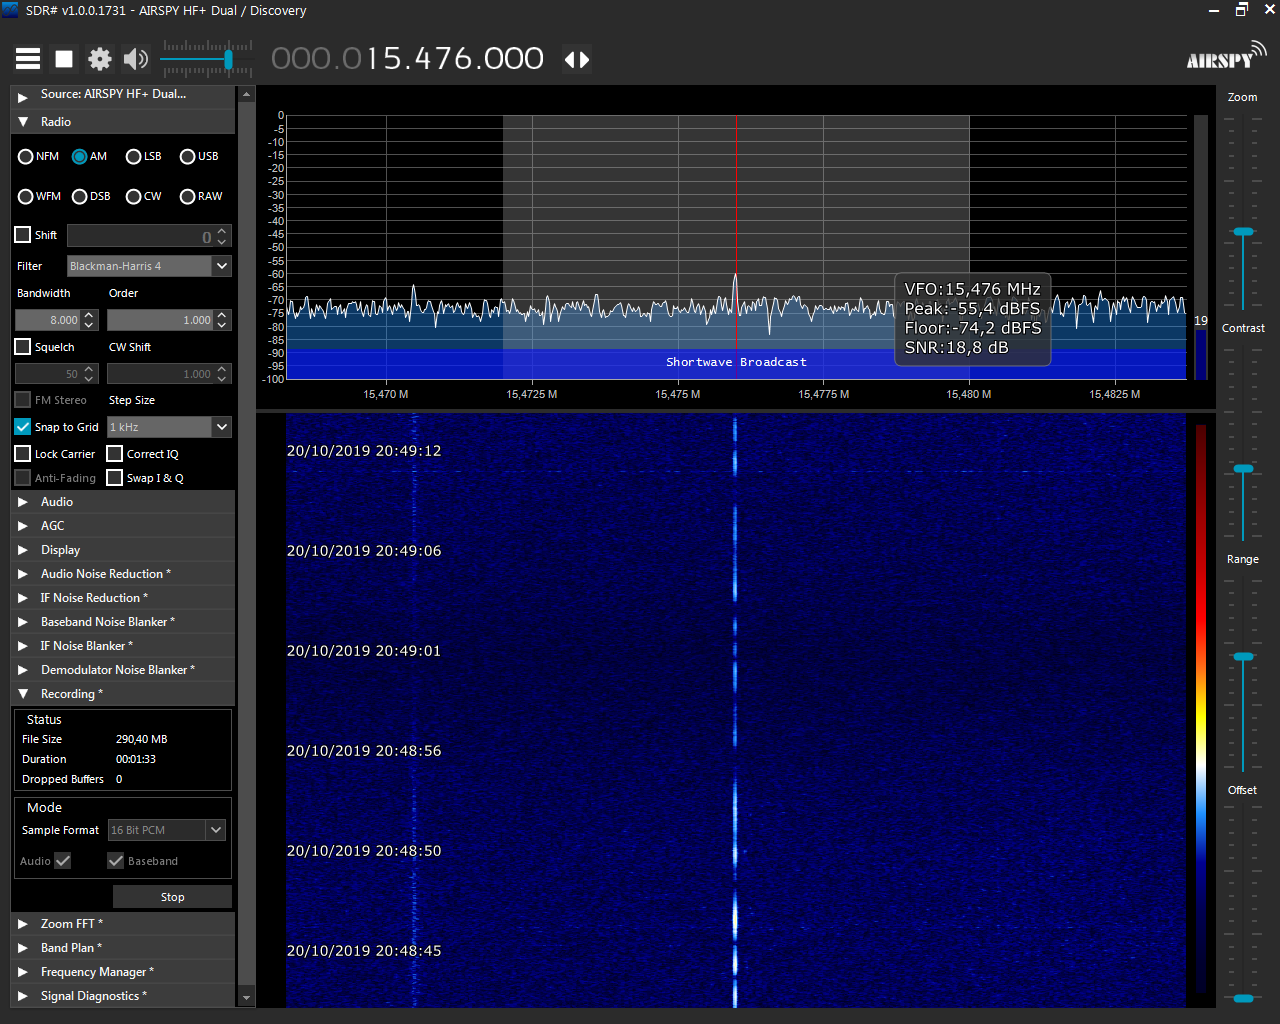Adjust the Range slider handle
The width and height of the screenshot is (1280, 1024).
1243,656
